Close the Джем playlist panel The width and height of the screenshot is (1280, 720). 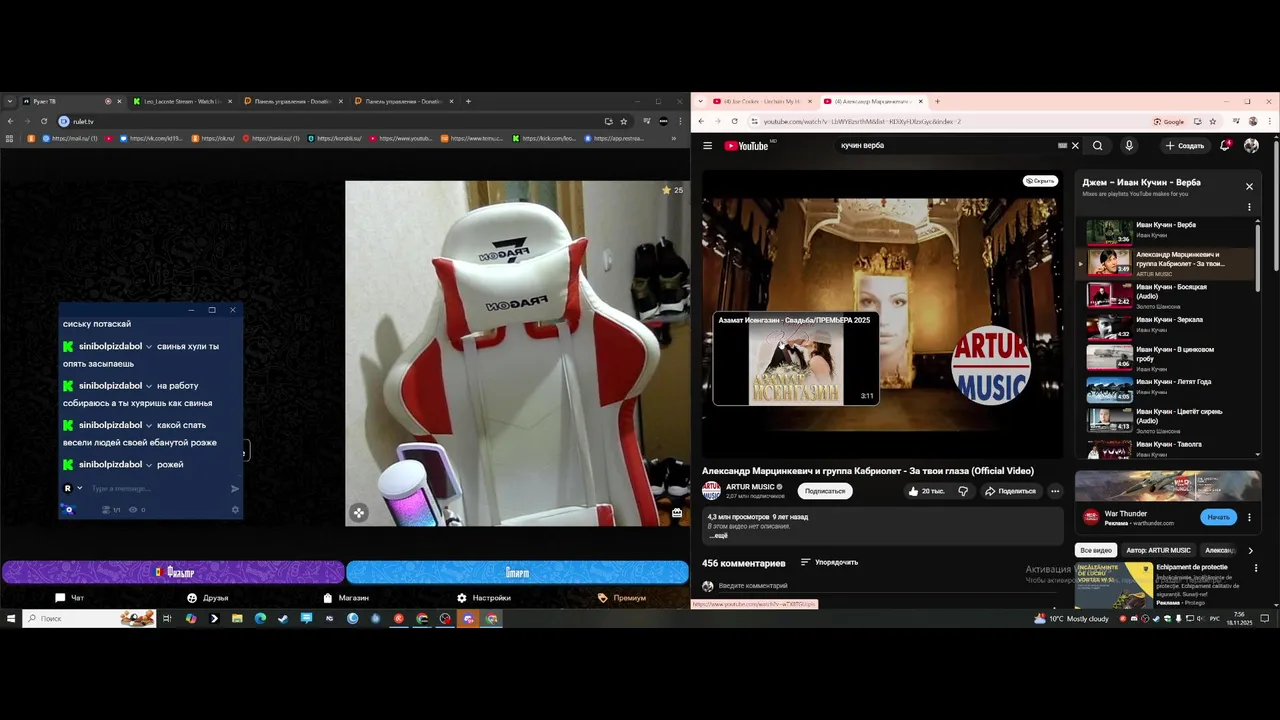click(x=1249, y=187)
